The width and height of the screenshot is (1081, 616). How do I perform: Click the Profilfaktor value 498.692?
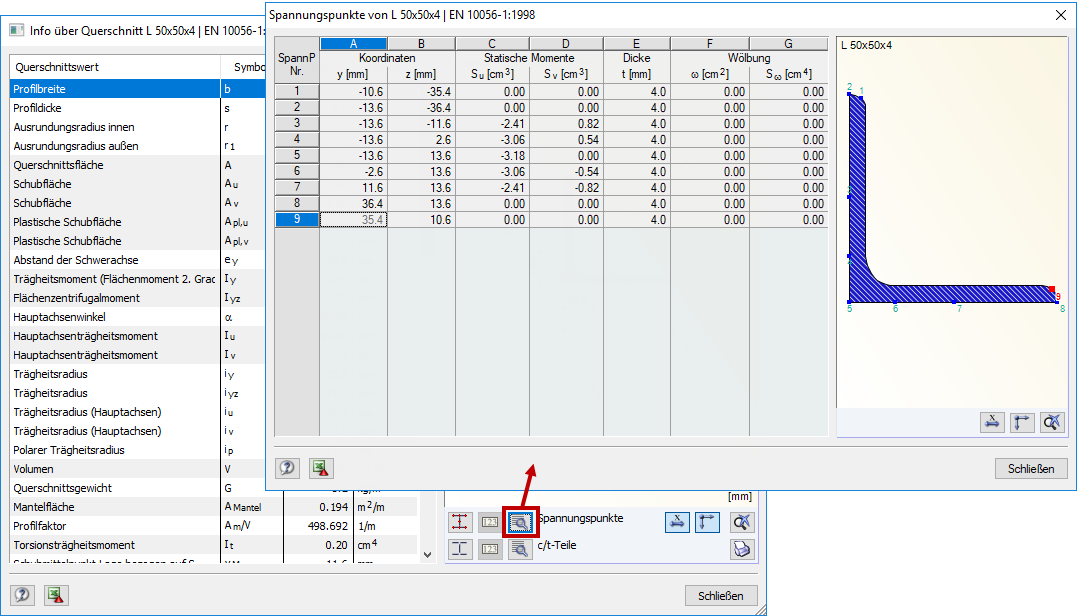pyautogui.click(x=318, y=526)
